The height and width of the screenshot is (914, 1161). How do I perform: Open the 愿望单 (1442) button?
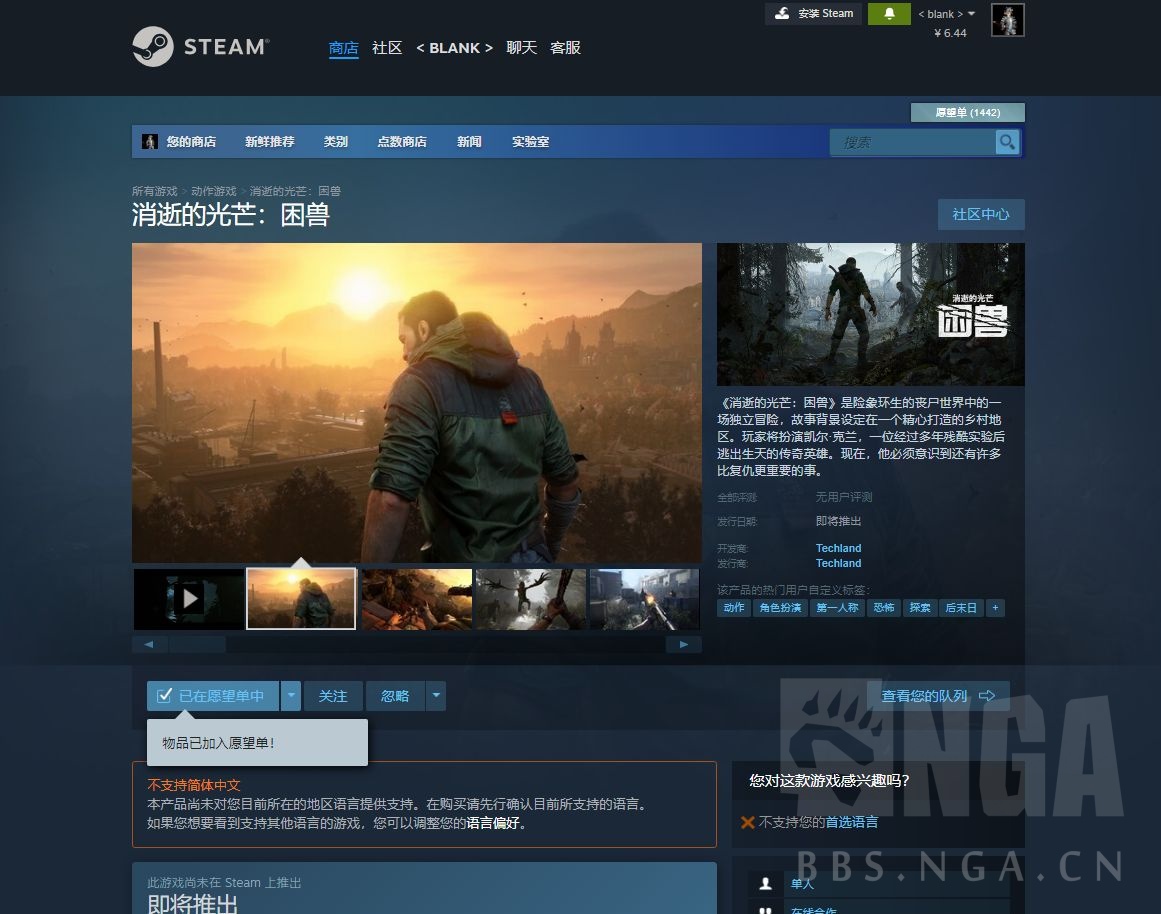[968, 113]
